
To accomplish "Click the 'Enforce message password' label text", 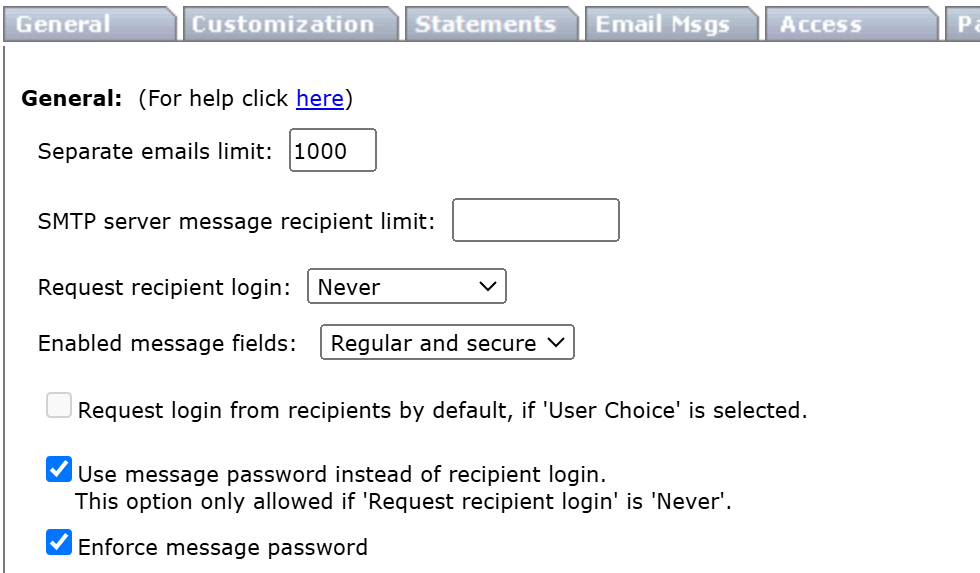I will pos(223,547).
